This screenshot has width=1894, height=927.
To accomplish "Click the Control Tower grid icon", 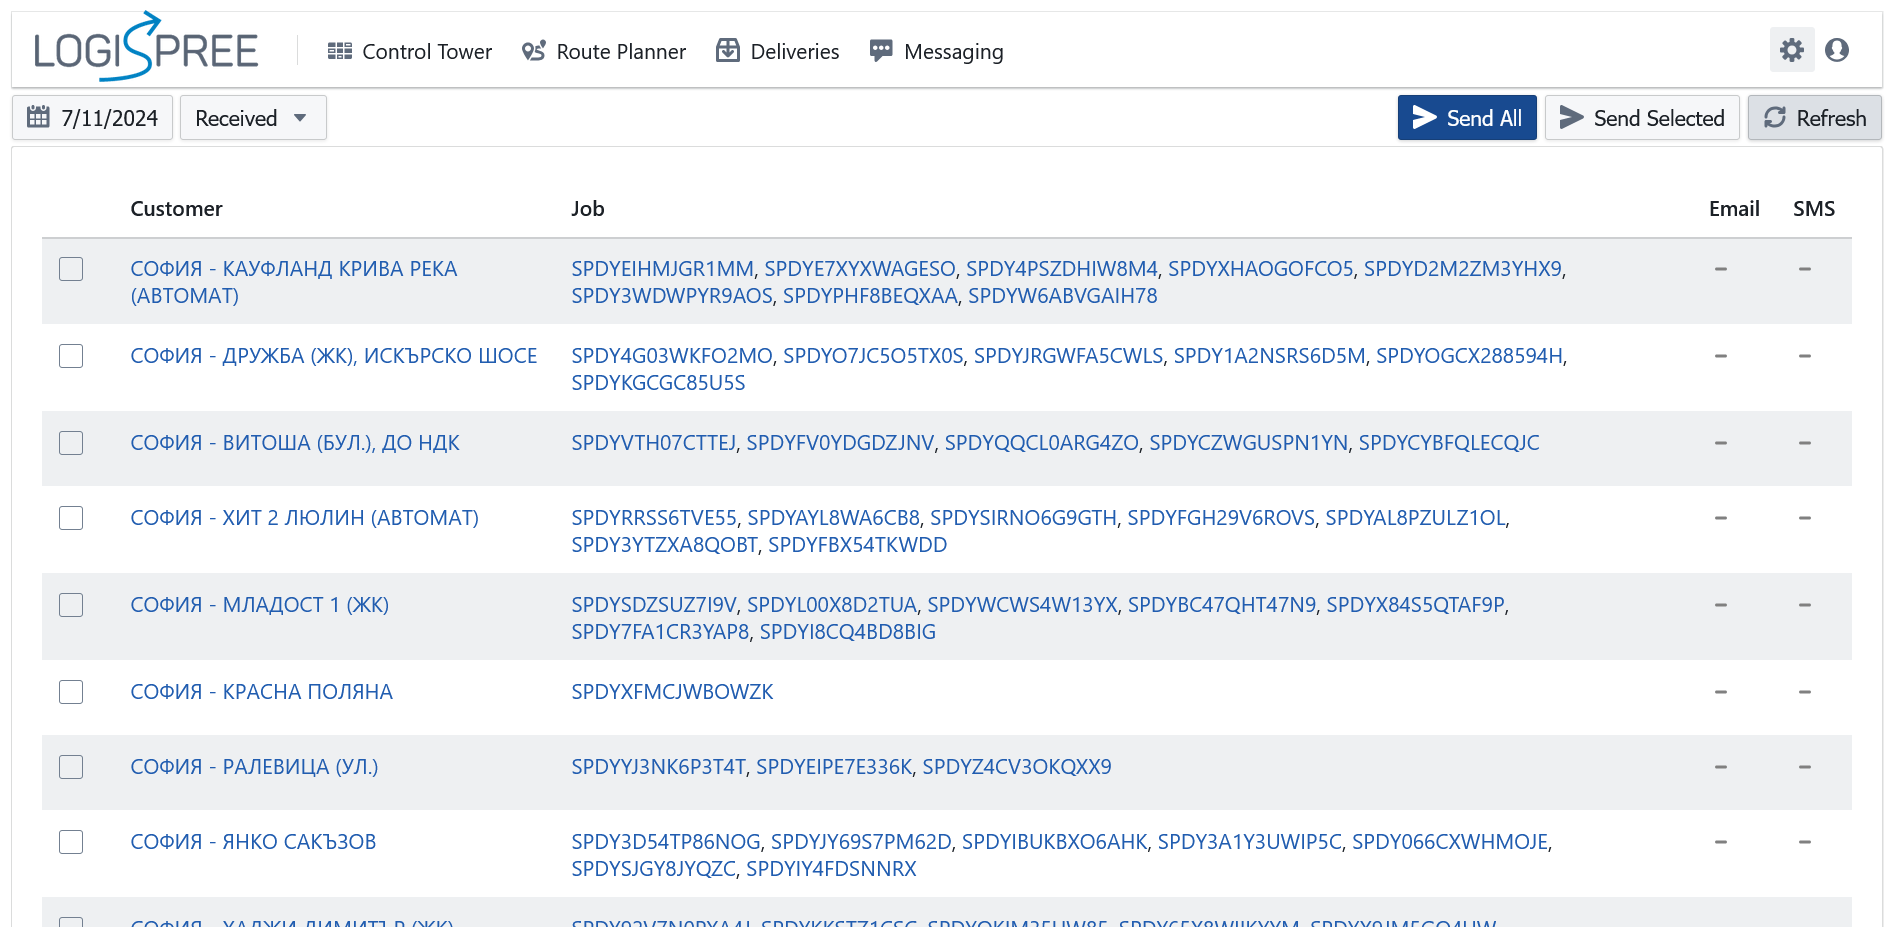I will [x=340, y=51].
